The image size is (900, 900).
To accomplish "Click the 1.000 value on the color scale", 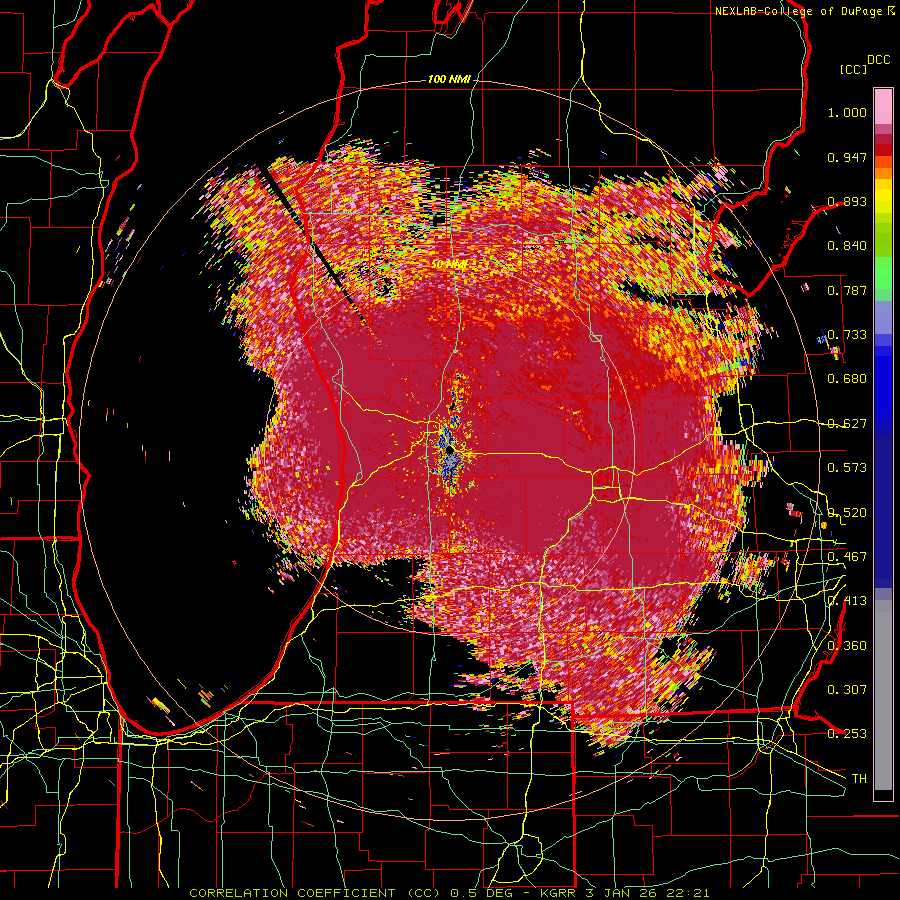I will 847,112.
